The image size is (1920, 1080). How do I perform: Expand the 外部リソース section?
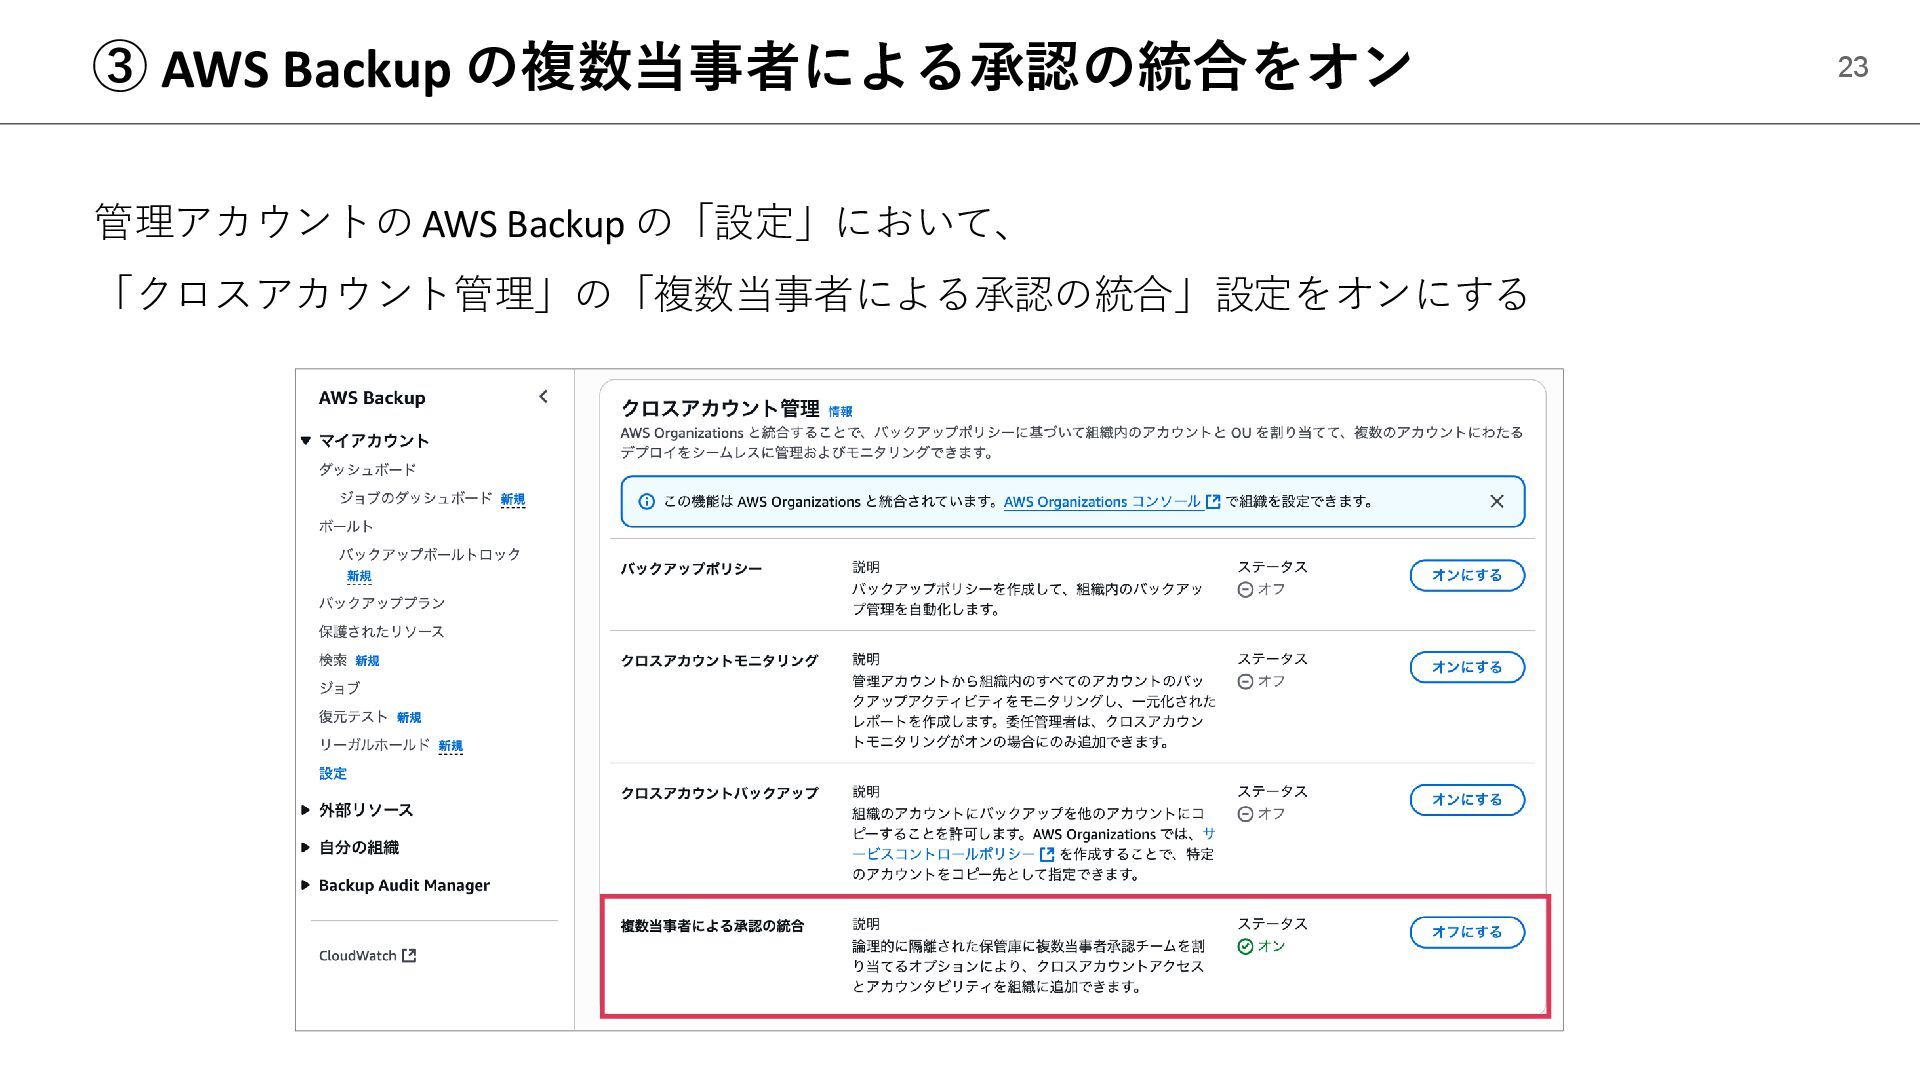306,810
